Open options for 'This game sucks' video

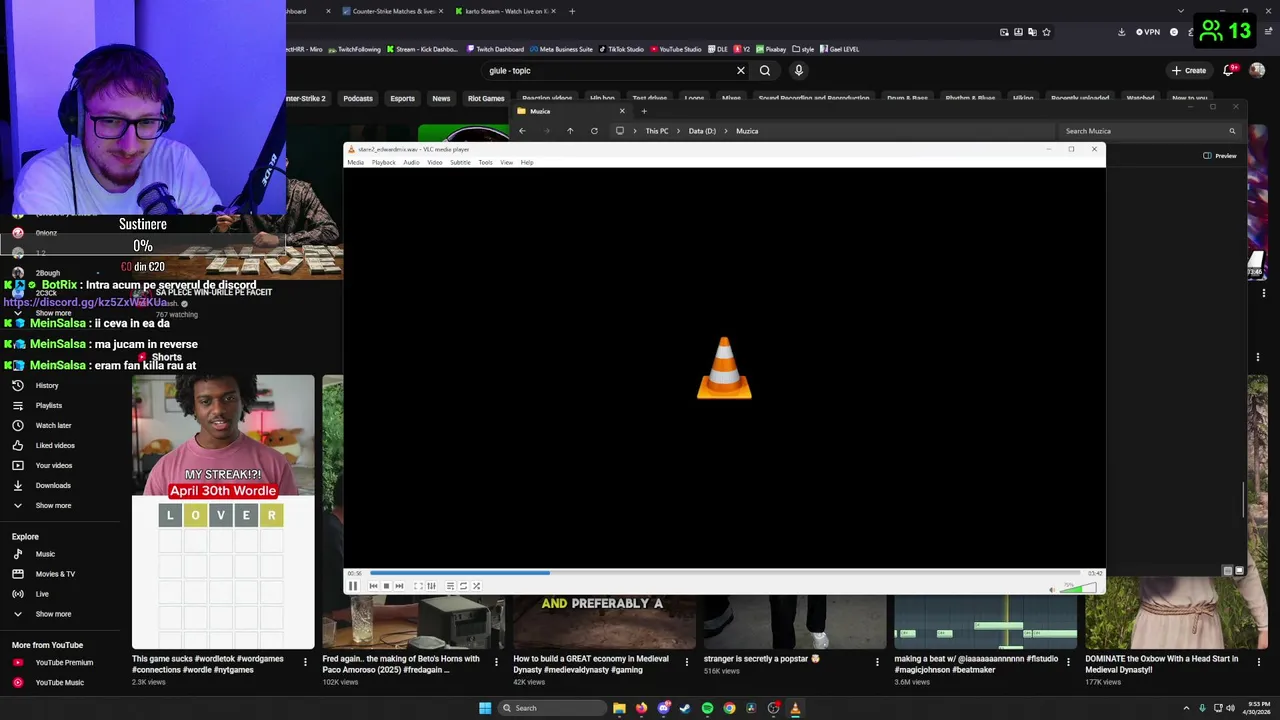305,662
